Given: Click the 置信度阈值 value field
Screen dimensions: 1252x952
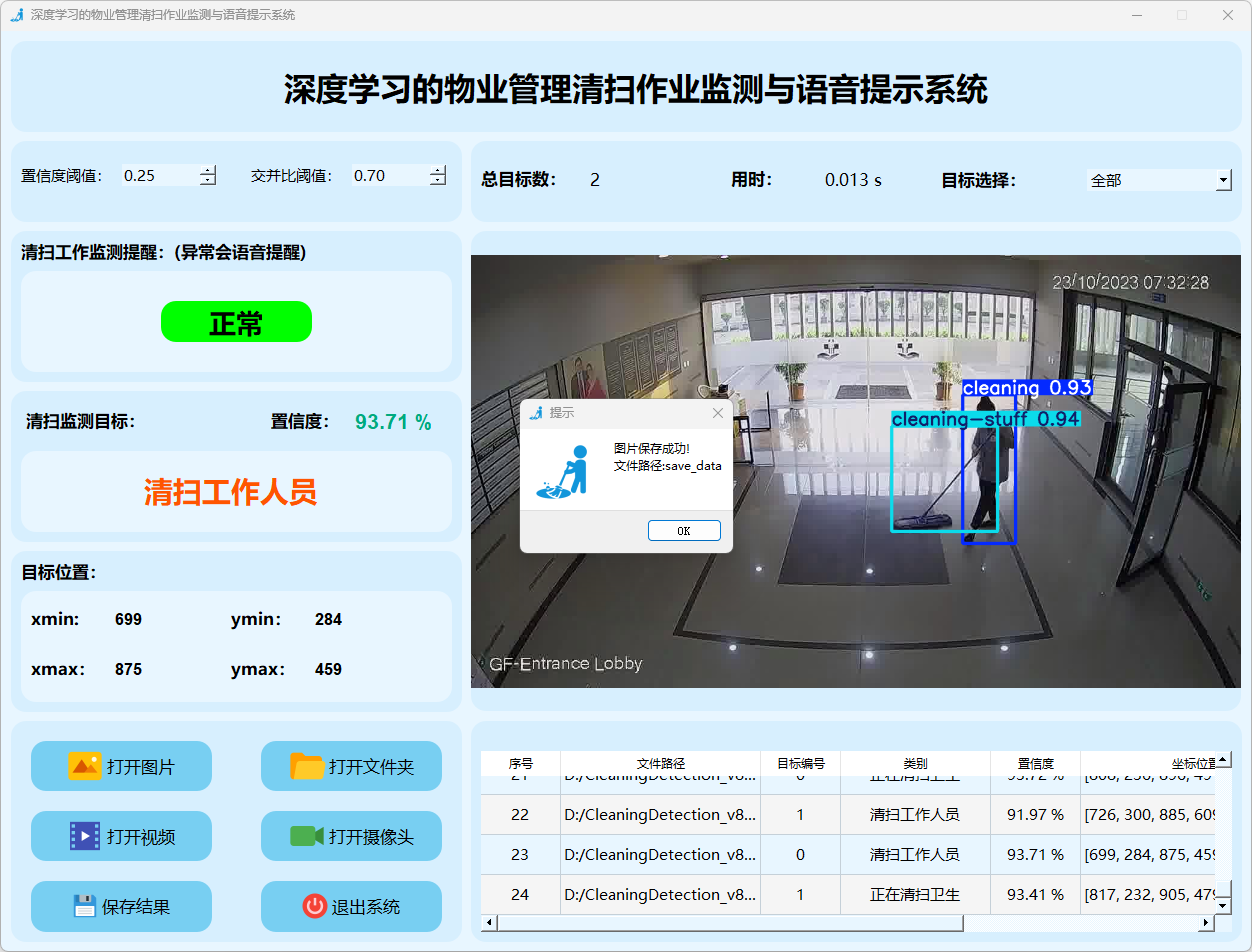Looking at the screenshot, I should (158, 176).
